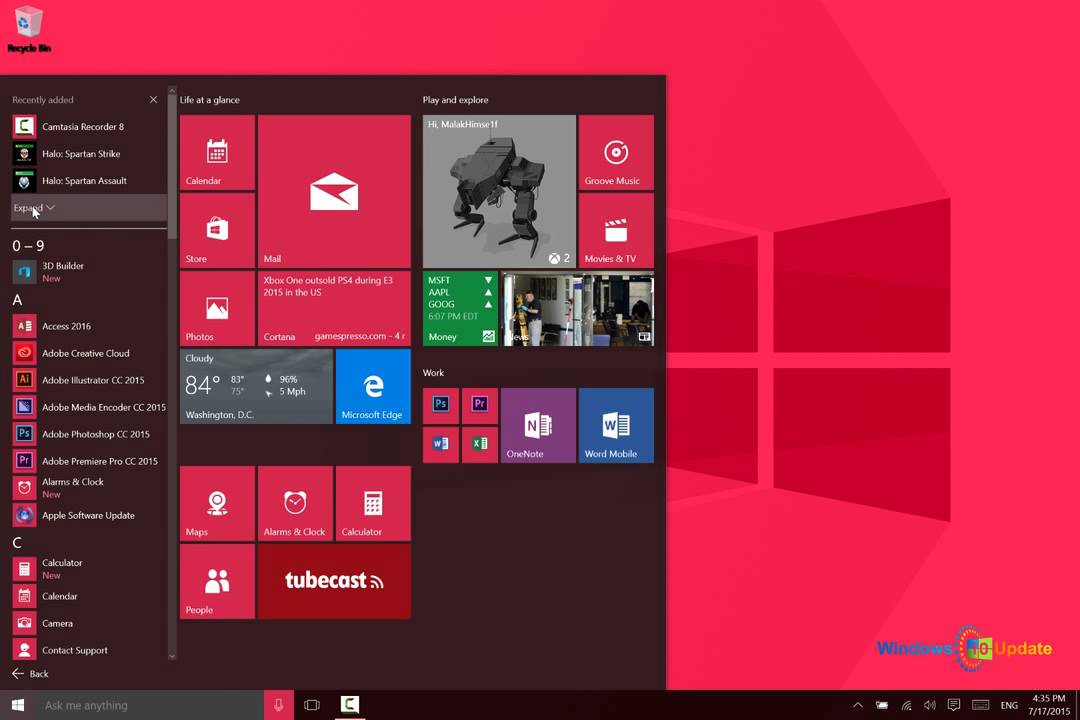Open Calculator in the app list
1080x720 pixels.
(x=89, y=568)
